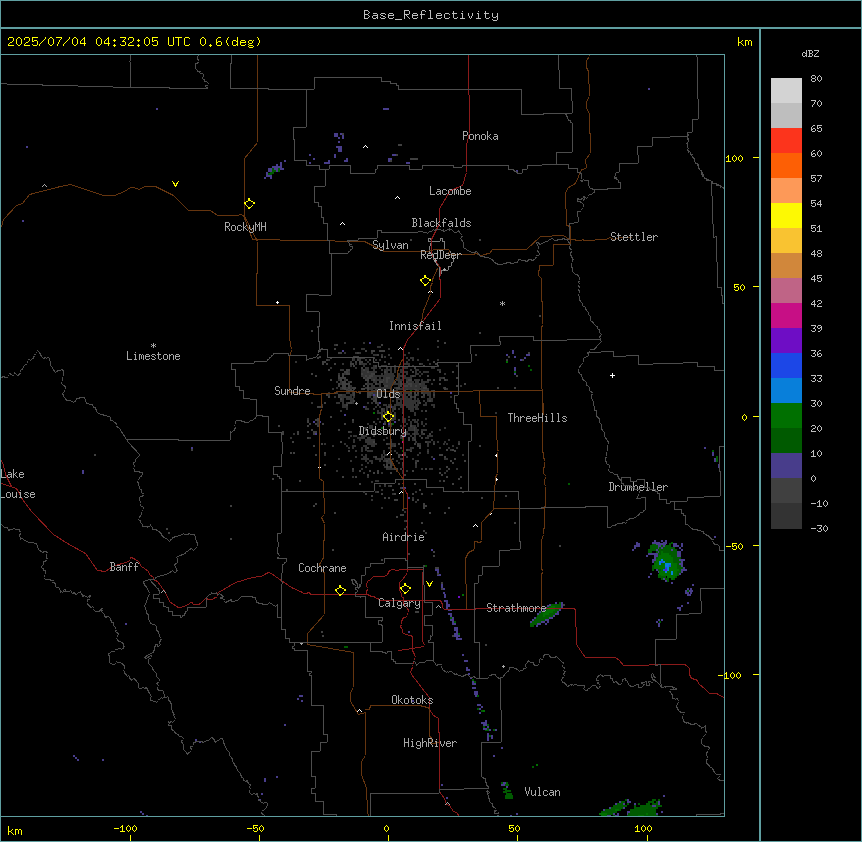The height and width of the screenshot is (842, 862).
Task: Click the blue-green storm cell southeast of Drumheller
Action: pos(667,561)
